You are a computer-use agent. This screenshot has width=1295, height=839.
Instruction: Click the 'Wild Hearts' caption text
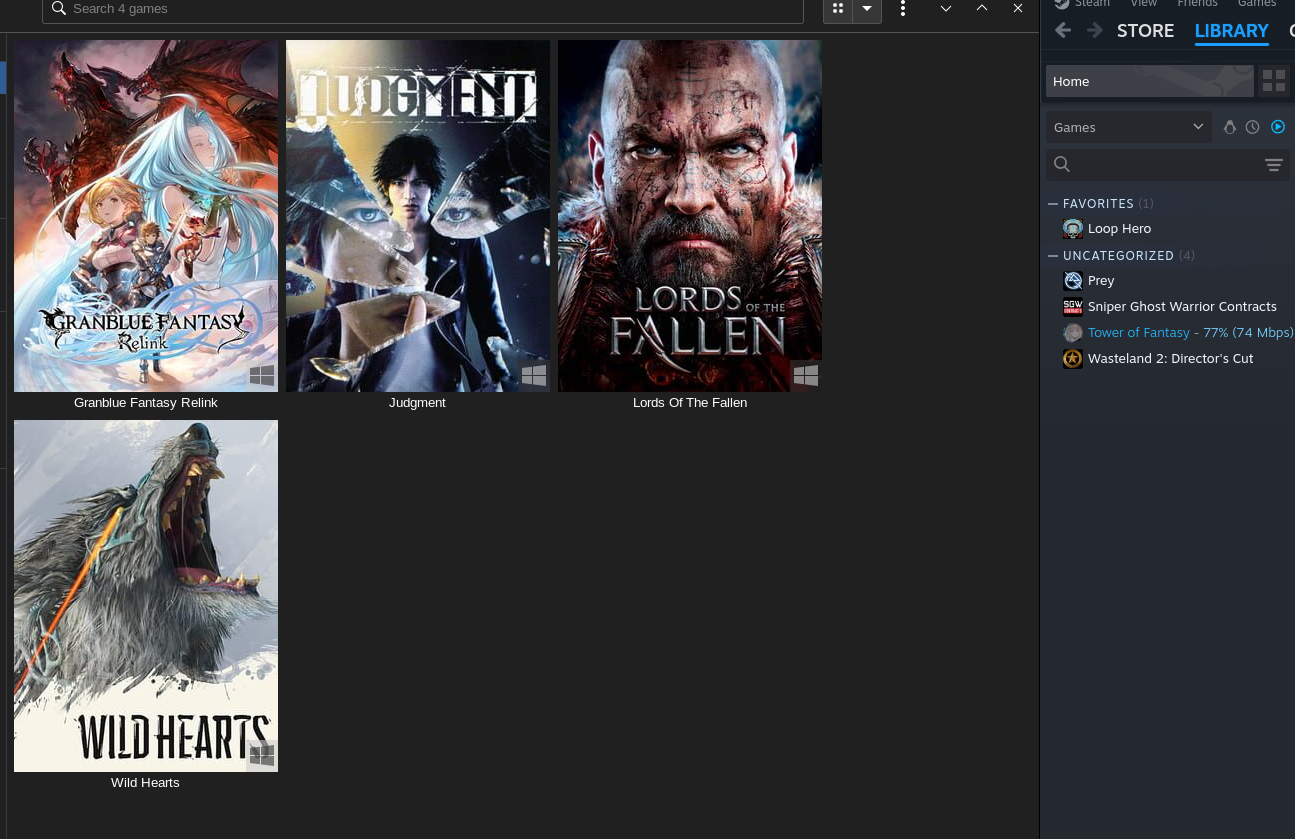(x=145, y=783)
